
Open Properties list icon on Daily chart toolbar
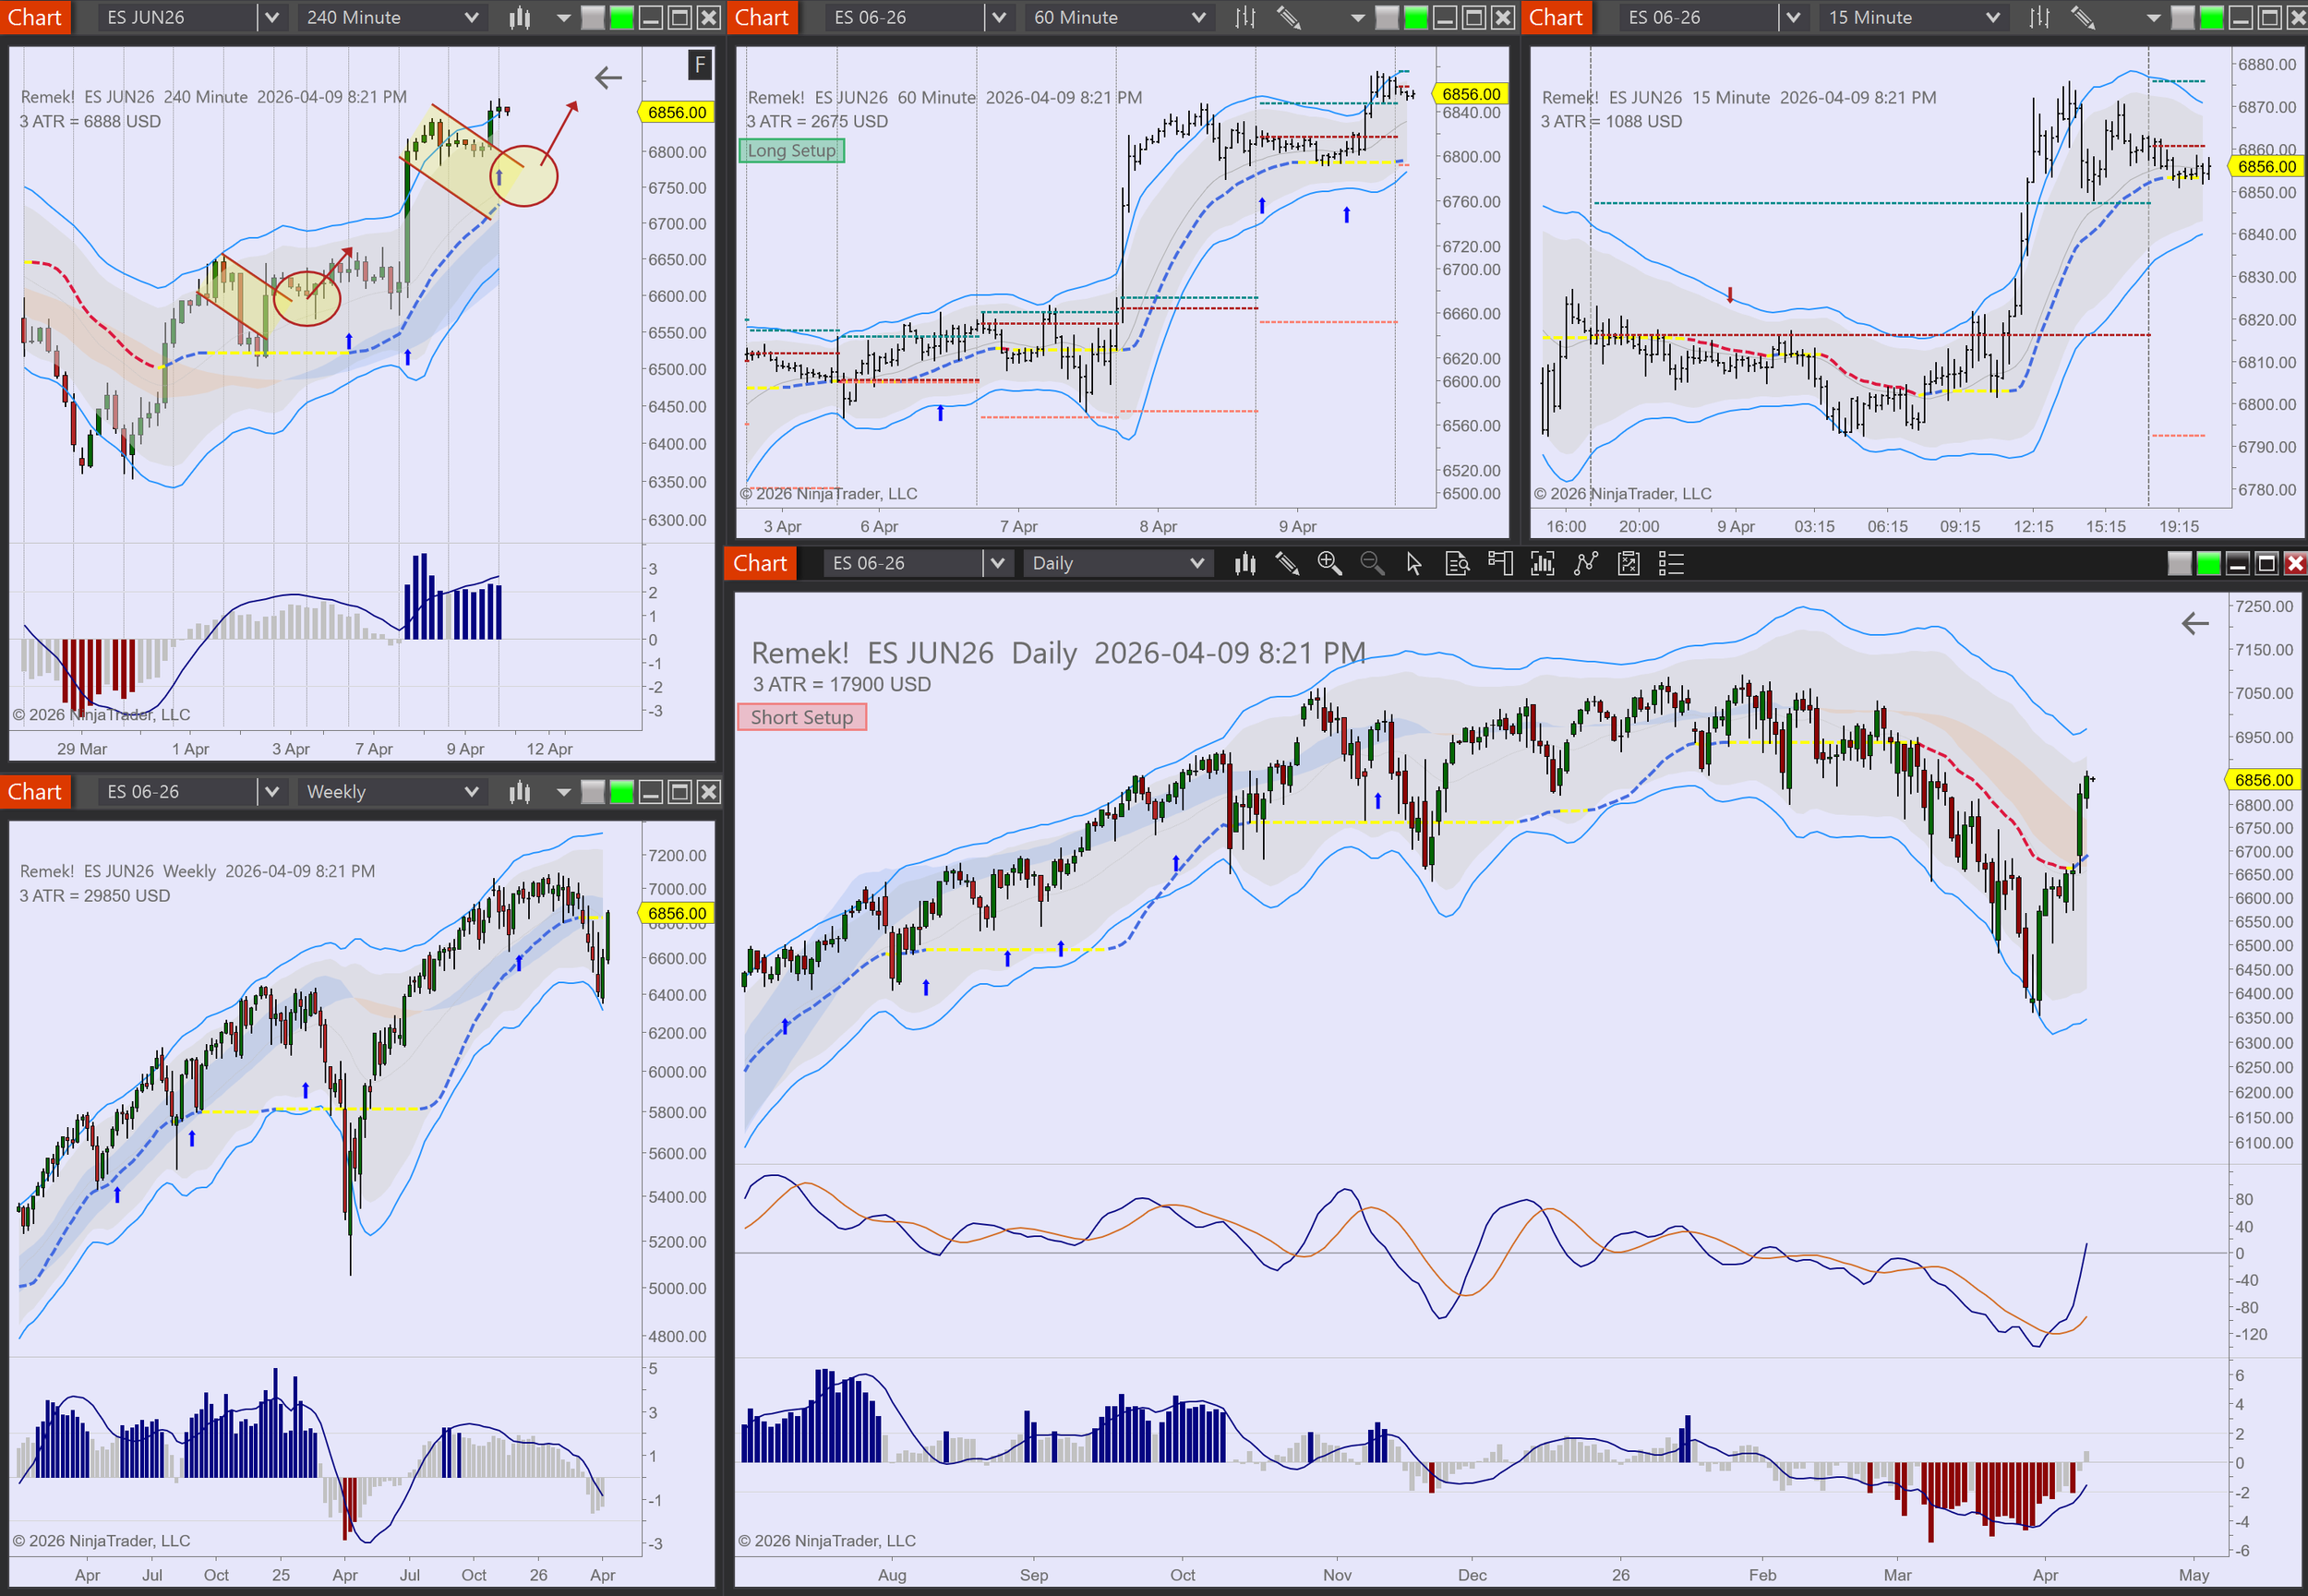[1671, 564]
